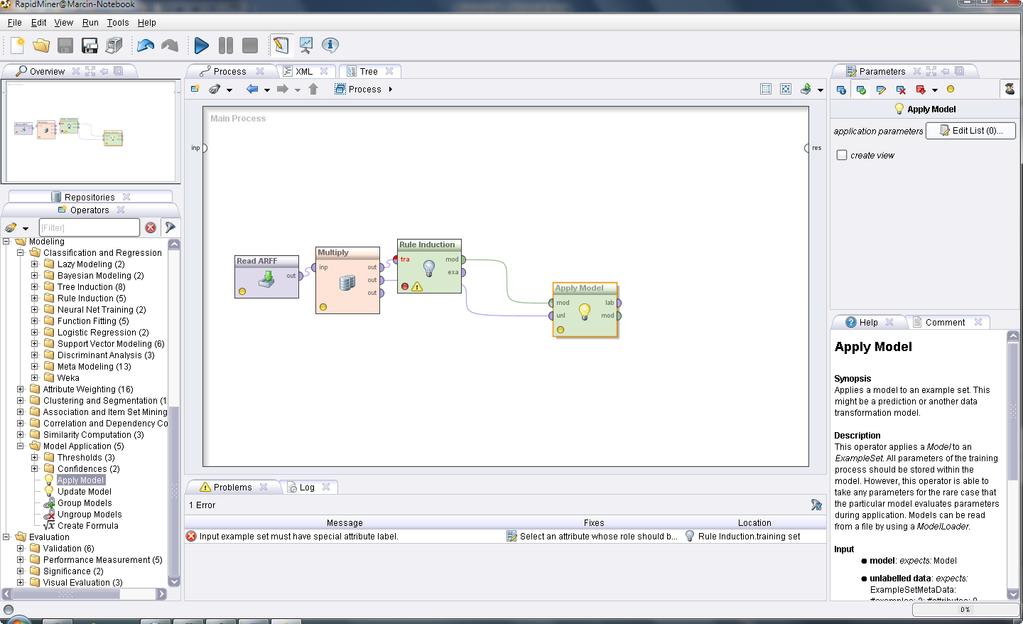Switch to Design perspective notepad icon
This screenshot has width=1023, height=624.
tap(281, 45)
